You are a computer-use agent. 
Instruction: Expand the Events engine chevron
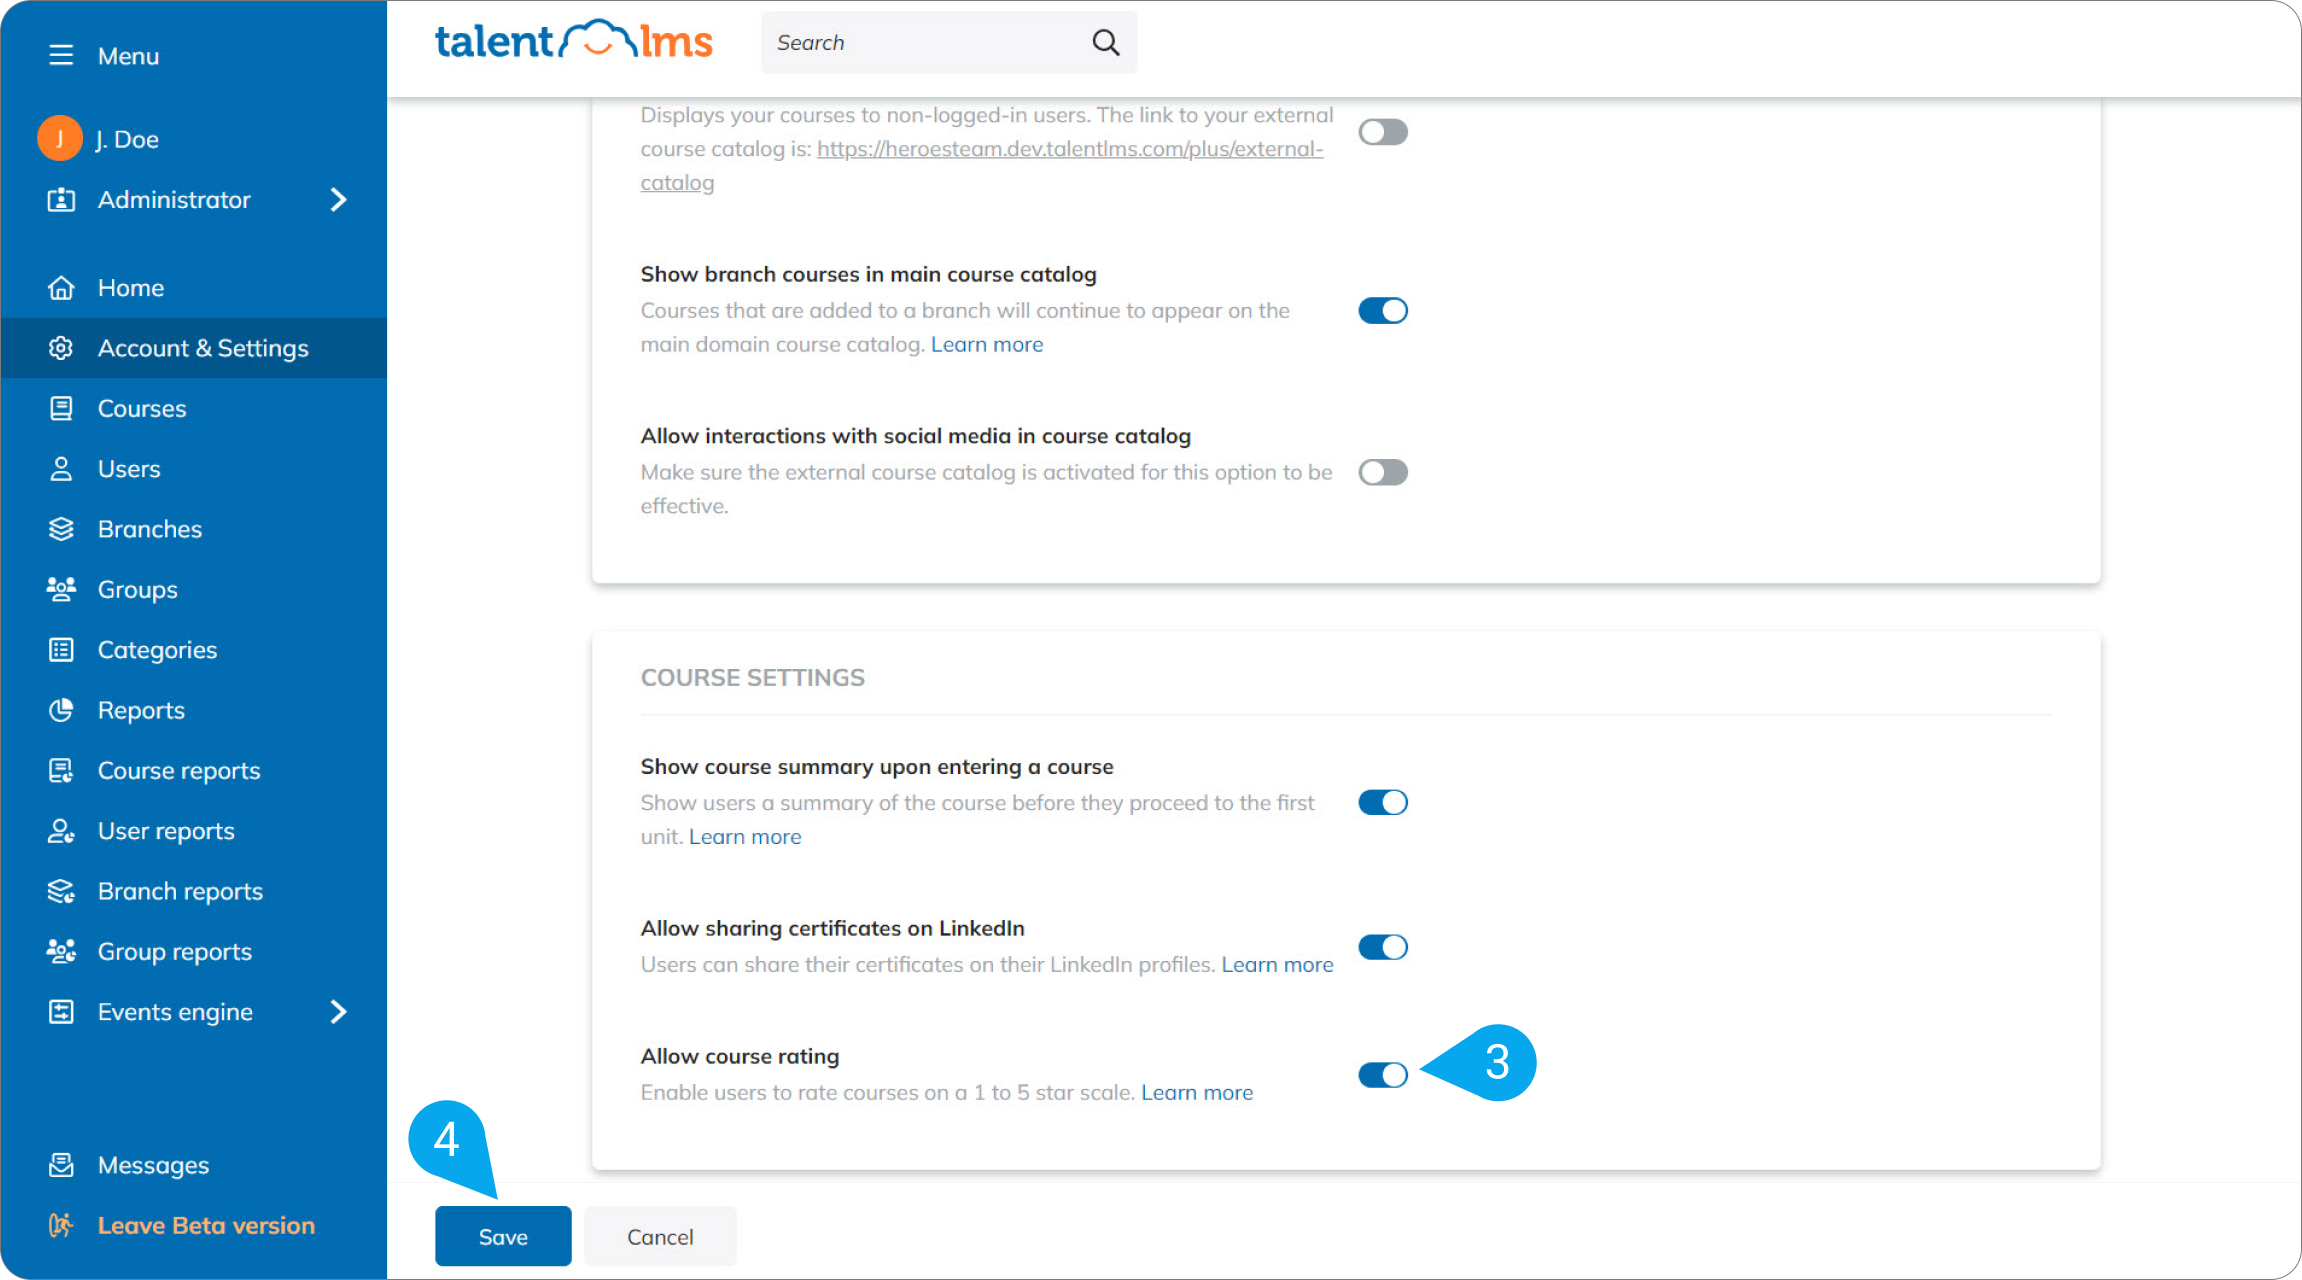click(338, 1012)
